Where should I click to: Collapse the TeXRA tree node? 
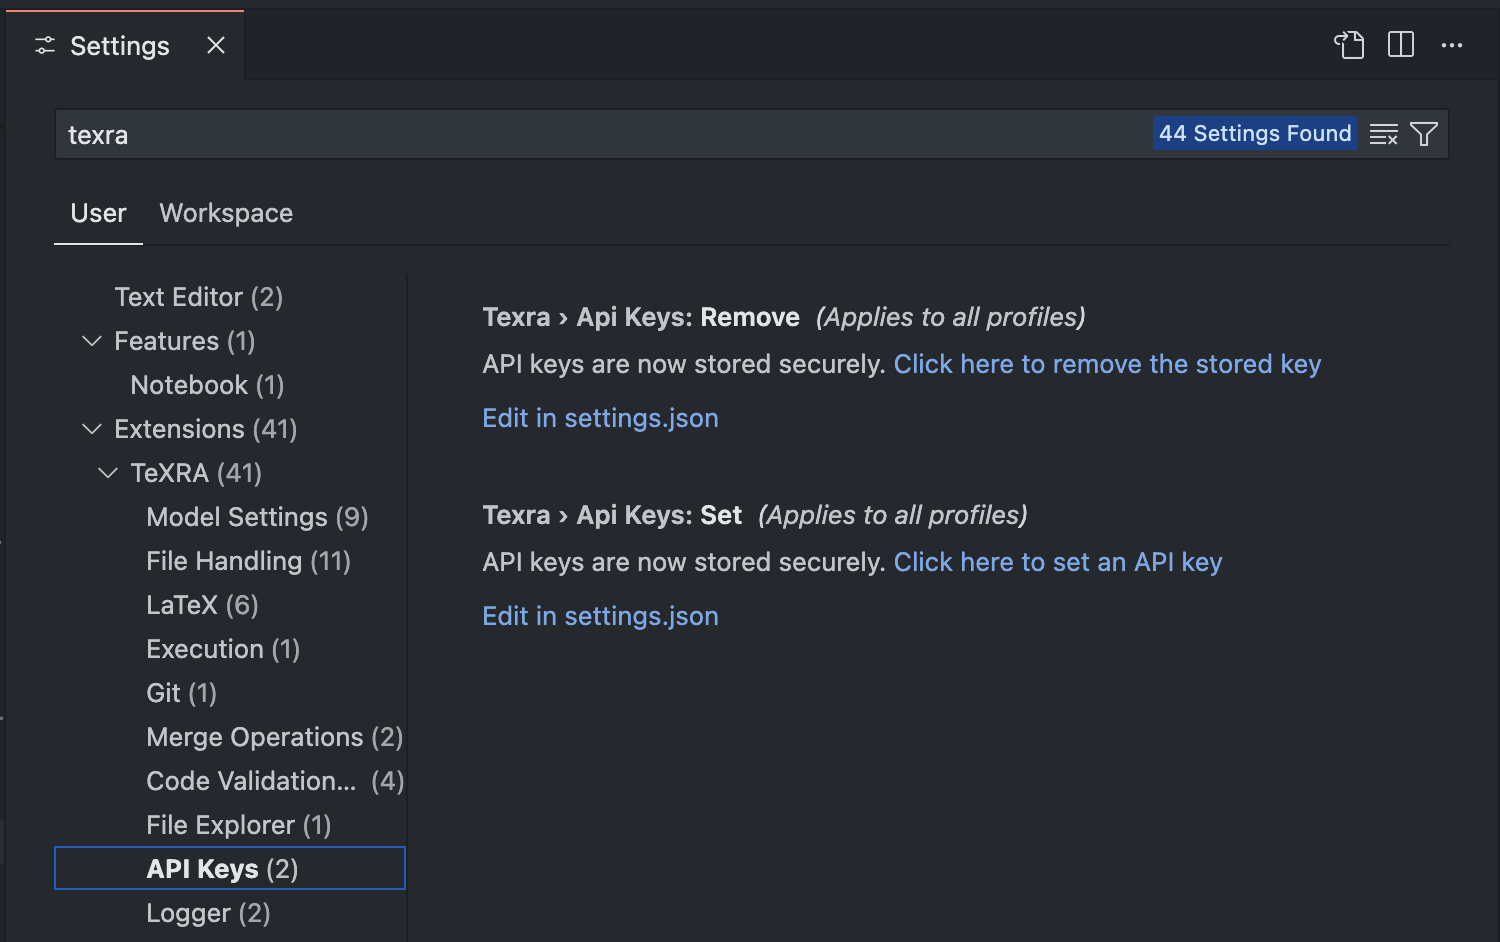(108, 473)
